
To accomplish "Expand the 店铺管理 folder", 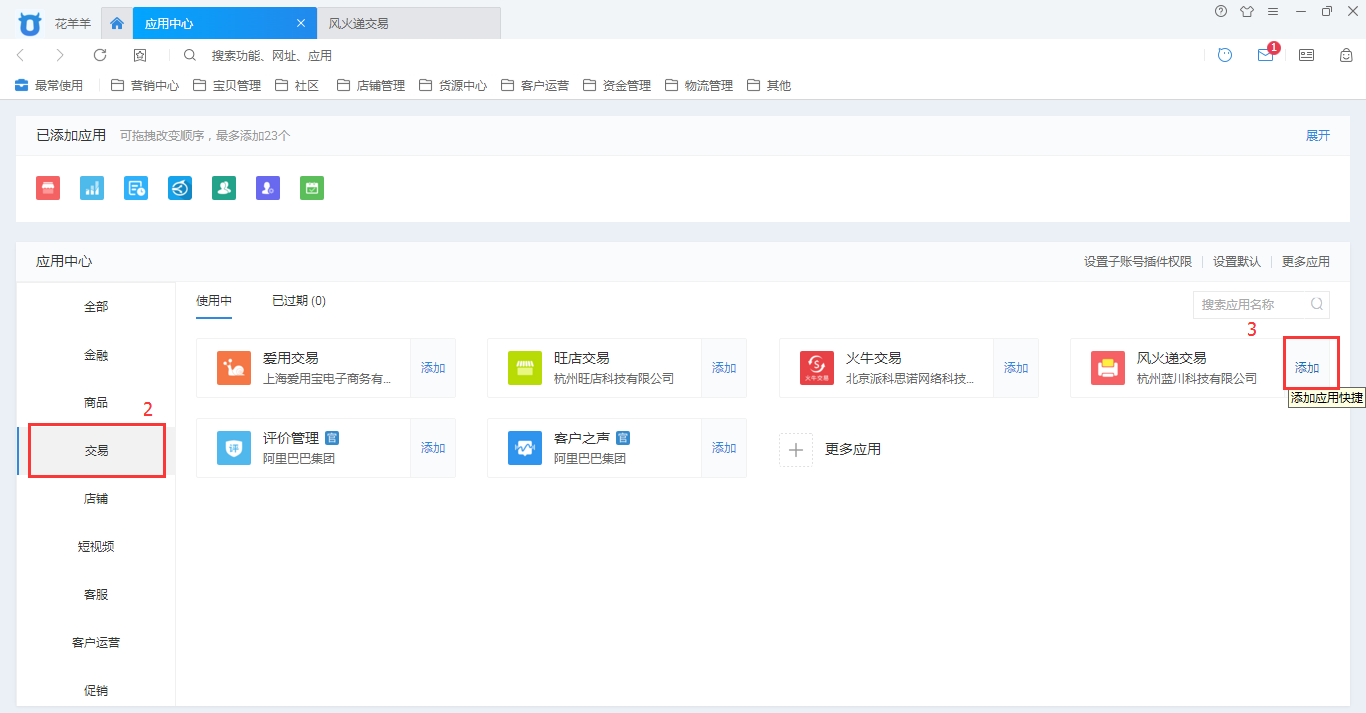I will 371,86.
